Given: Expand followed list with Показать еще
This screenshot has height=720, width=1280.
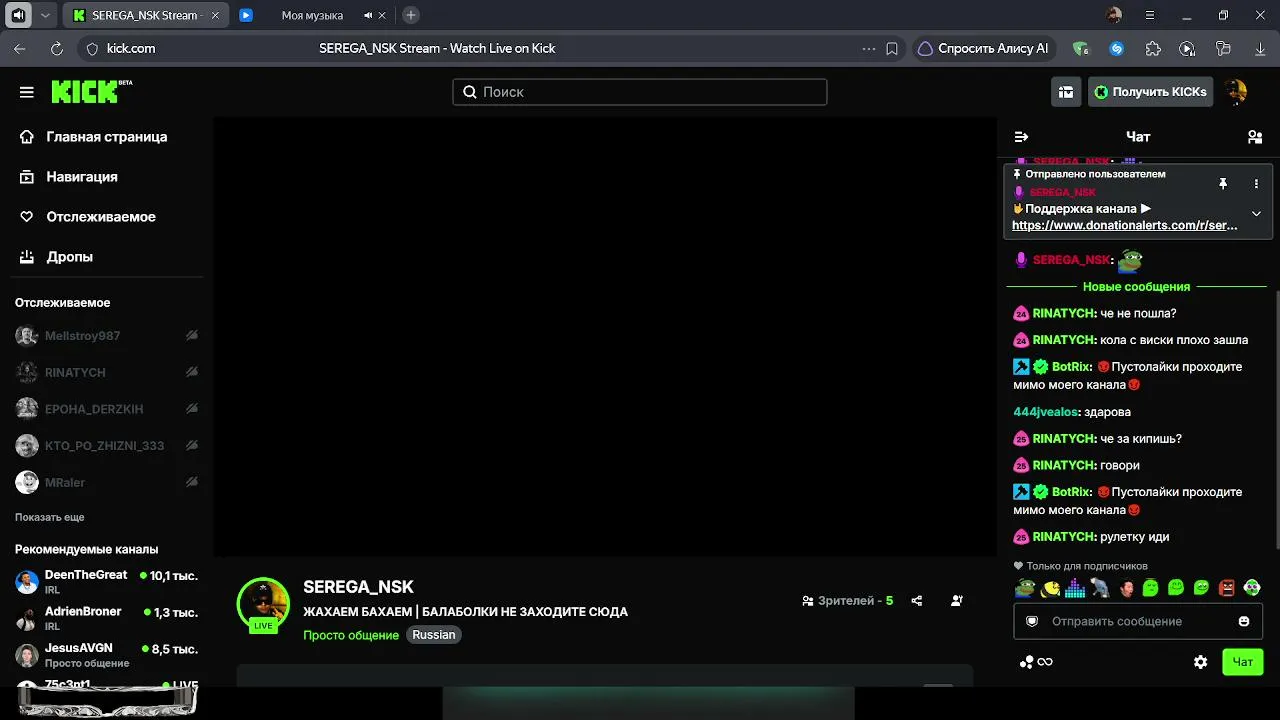Looking at the screenshot, I should tap(49, 517).
